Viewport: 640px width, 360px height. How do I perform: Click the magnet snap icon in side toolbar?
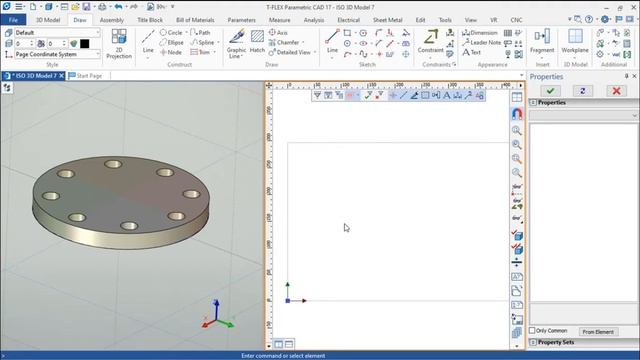coord(517,113)
